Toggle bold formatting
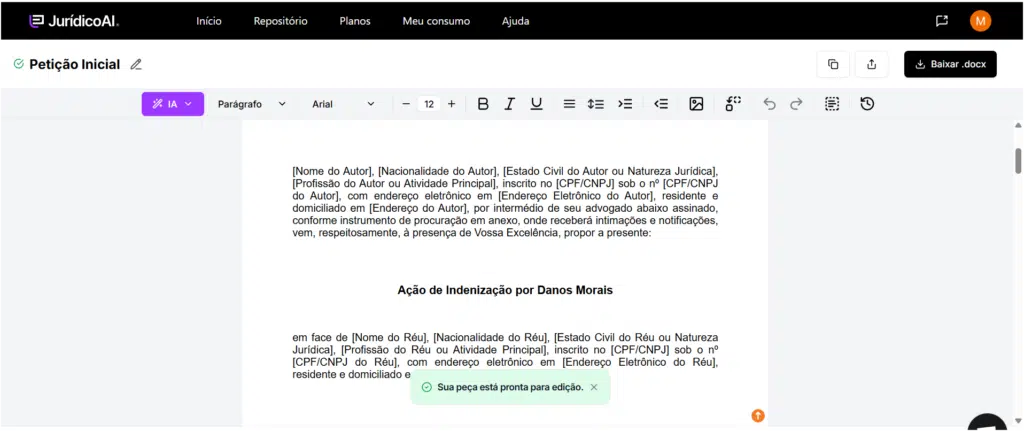This screenshot has width=1024, height=431. [x=483, y=104]
